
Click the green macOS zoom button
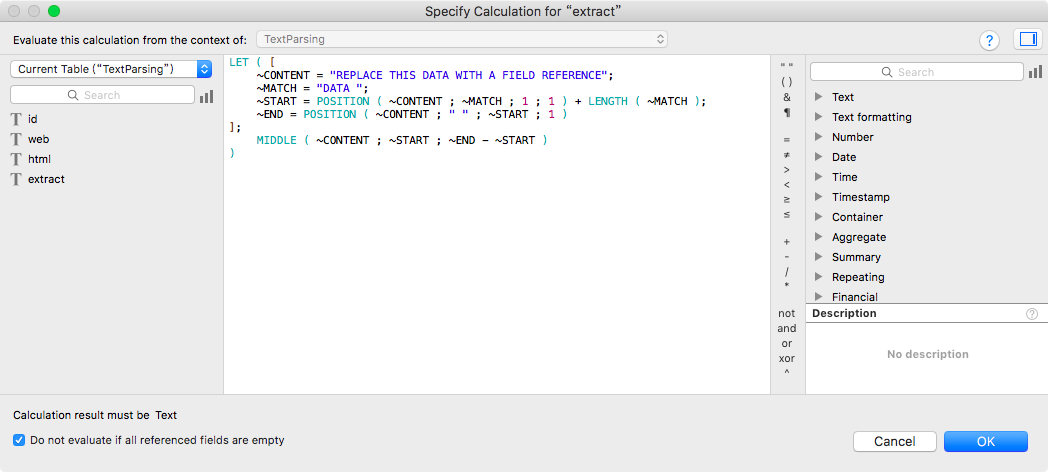[x=54, y=11]
